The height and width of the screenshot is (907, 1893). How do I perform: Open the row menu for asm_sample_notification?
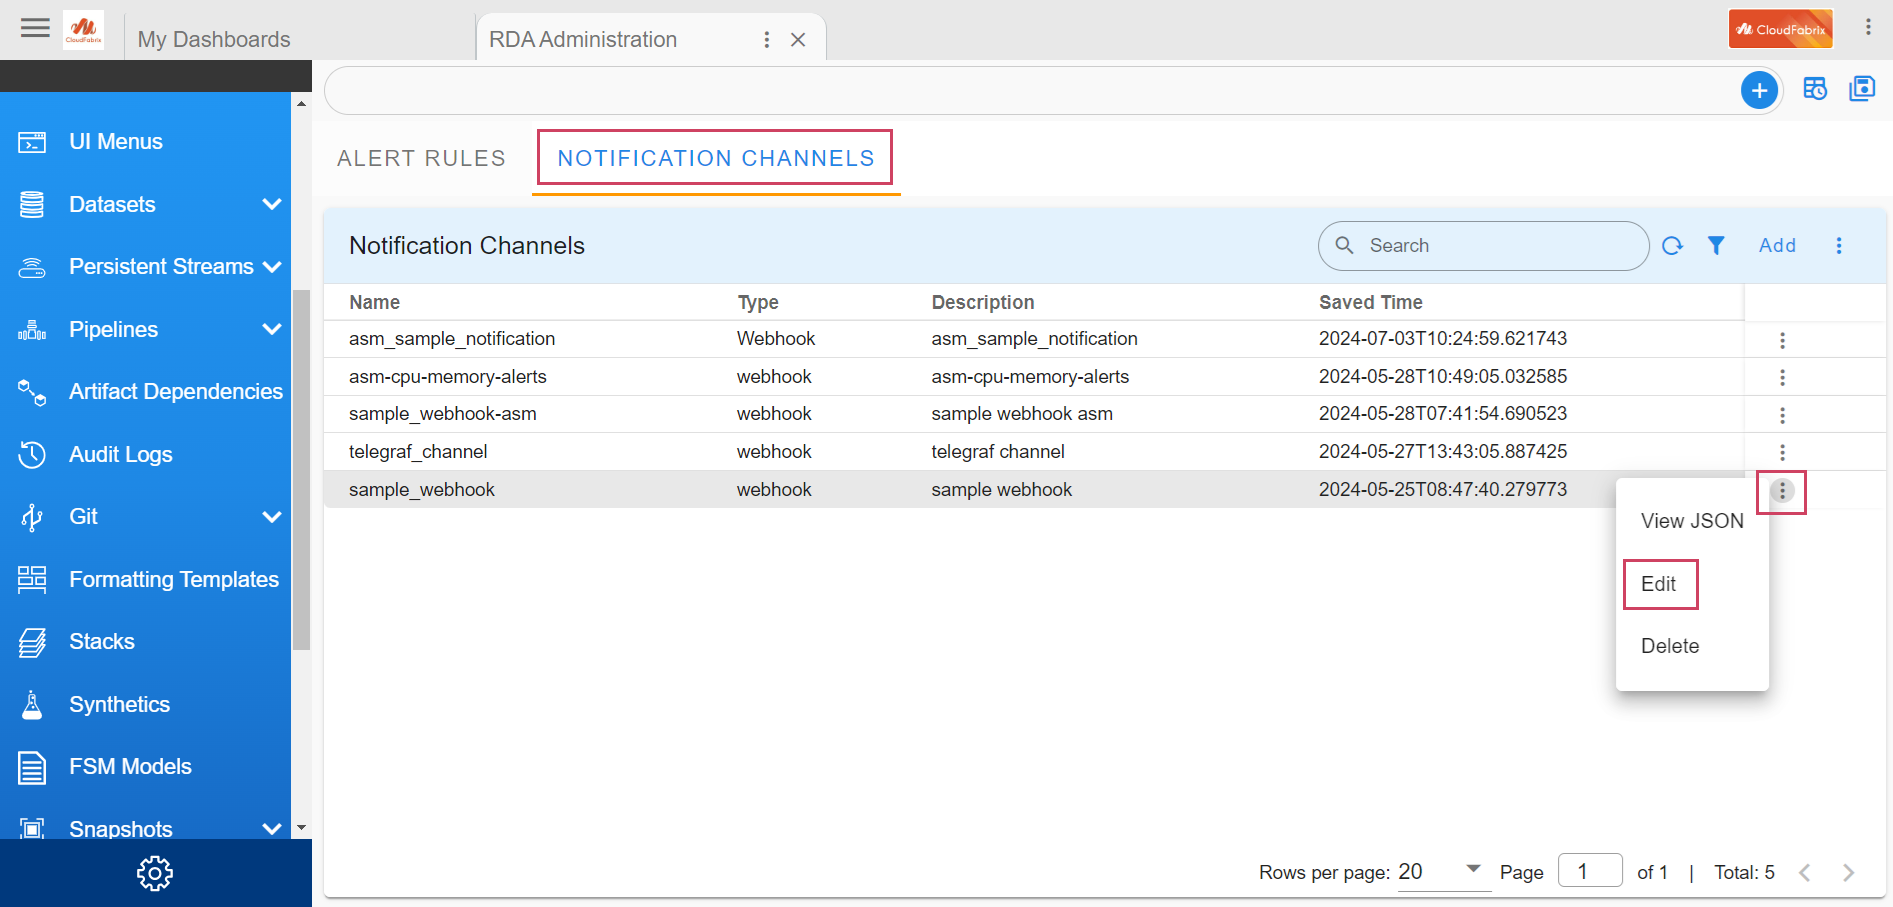pos(1782,341)
